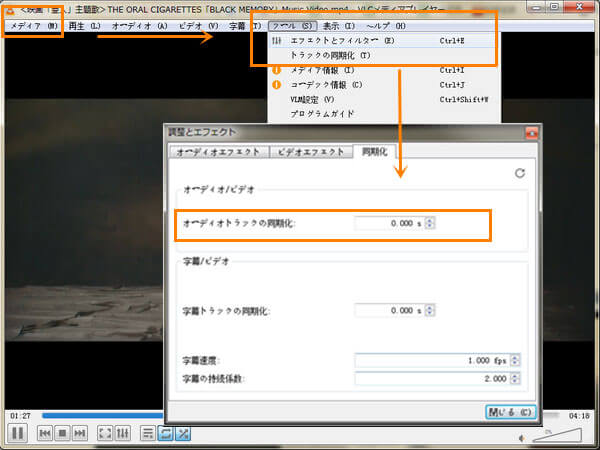Screen dimensions: 600x450
Task: Toggle fullscreen video mode
Action: click(105, 433)
